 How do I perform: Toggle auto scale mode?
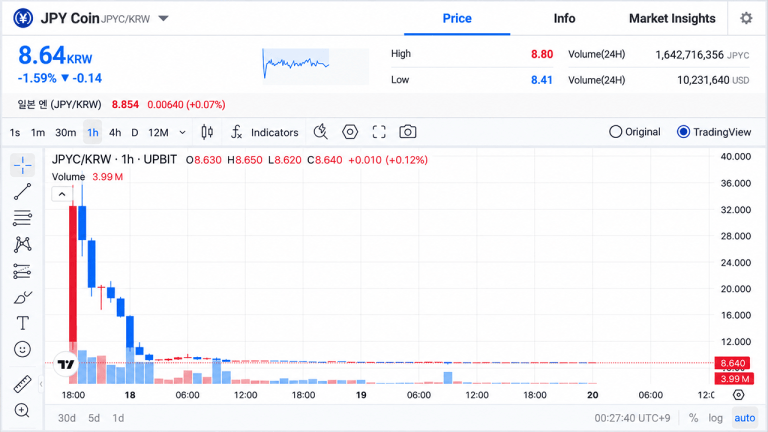coord(744,418)
